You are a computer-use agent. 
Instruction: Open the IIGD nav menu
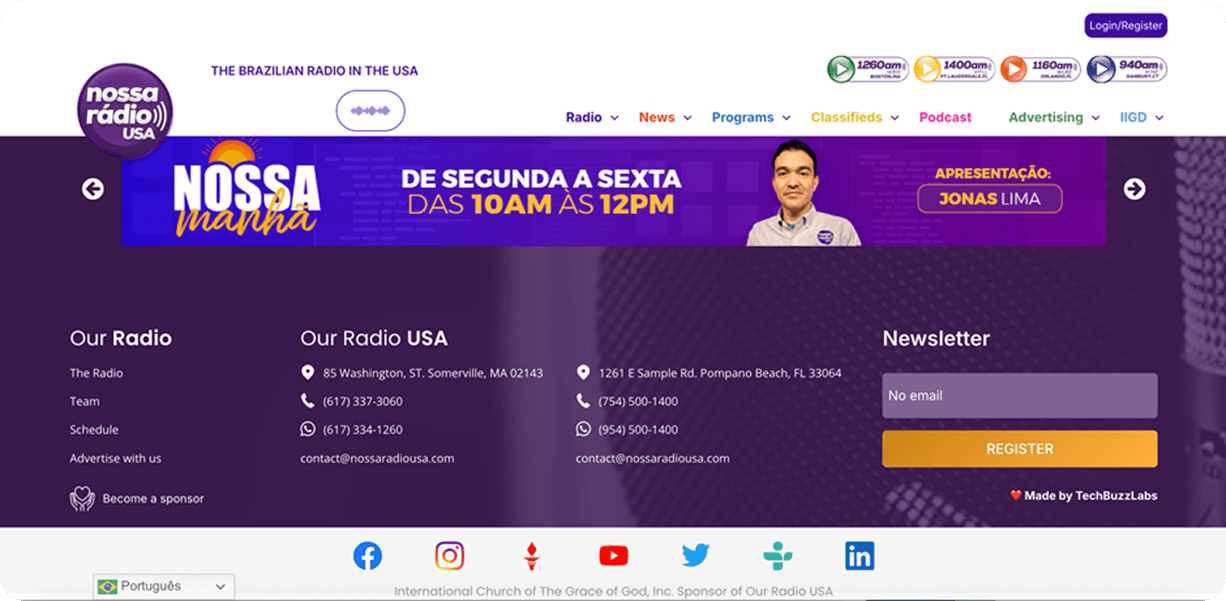pos(1133,117)
